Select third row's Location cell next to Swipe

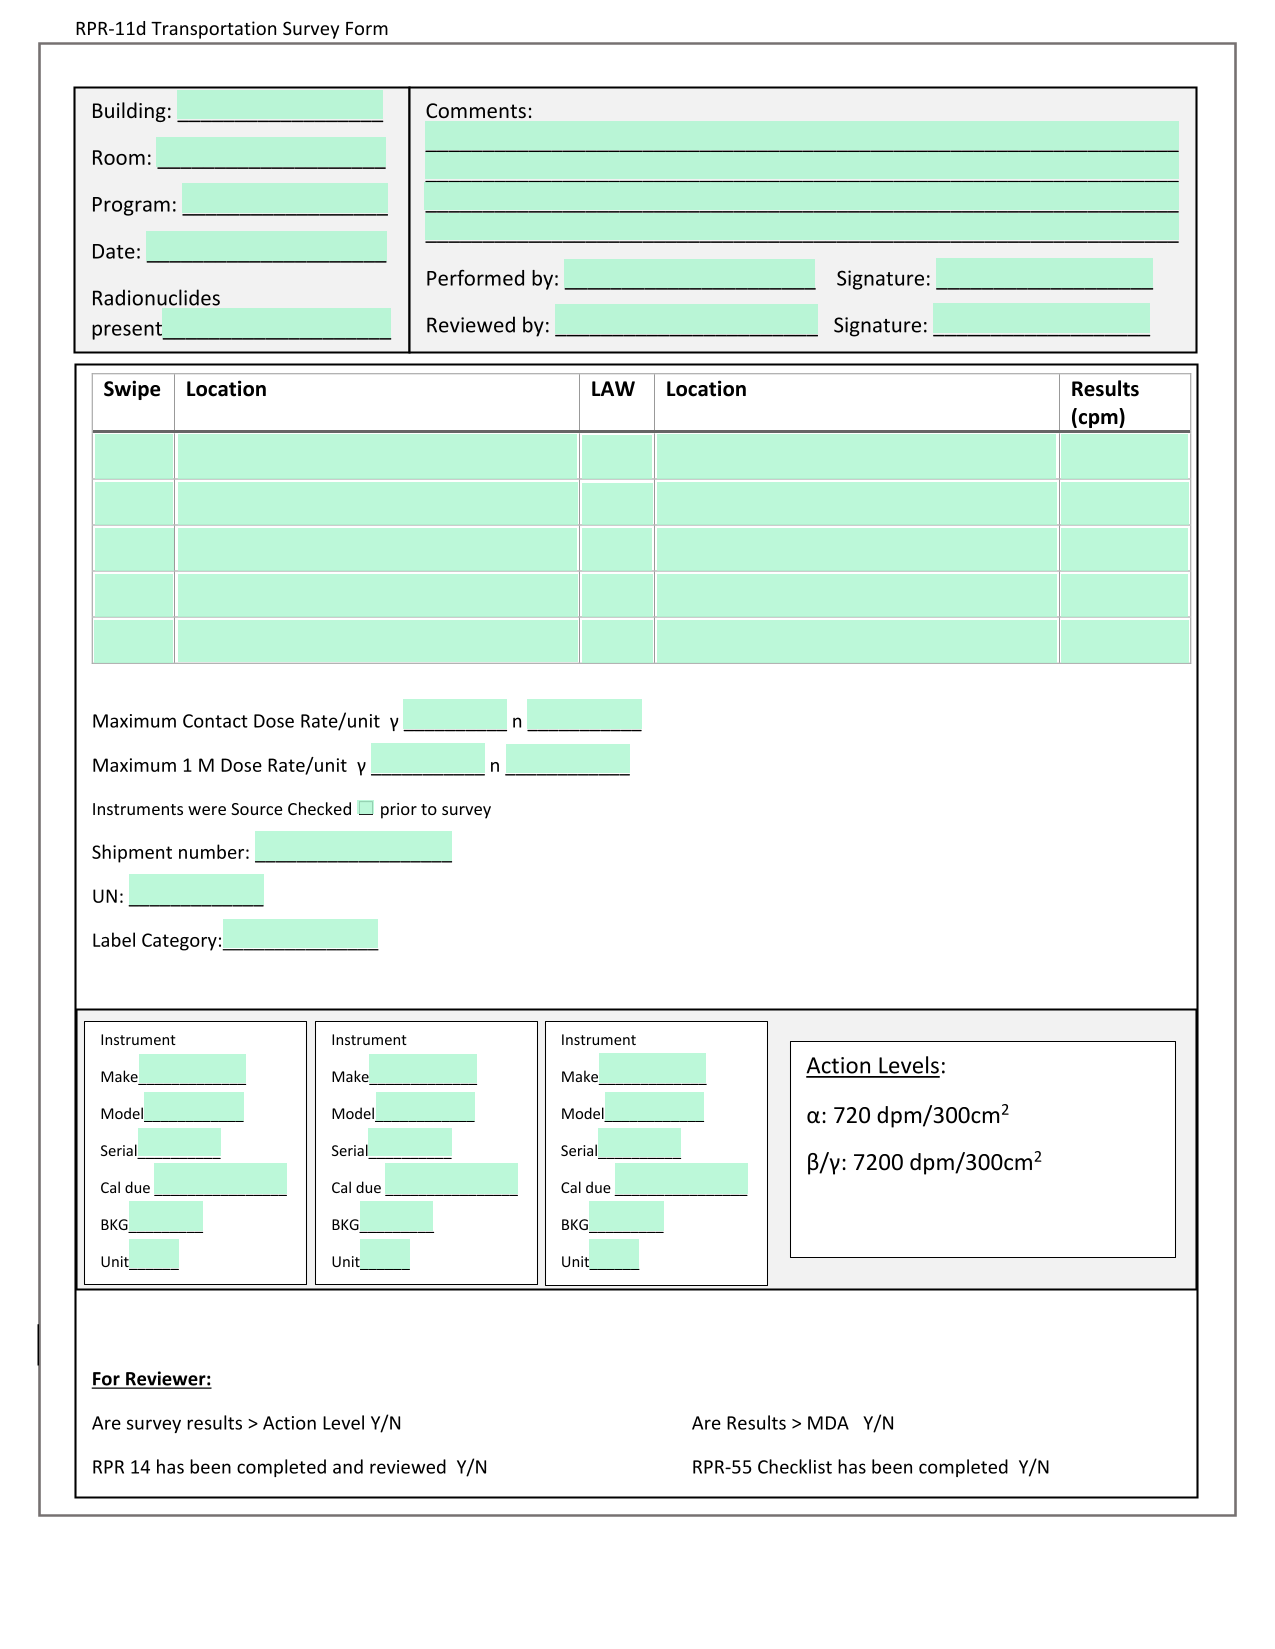(x=378, y=549)
